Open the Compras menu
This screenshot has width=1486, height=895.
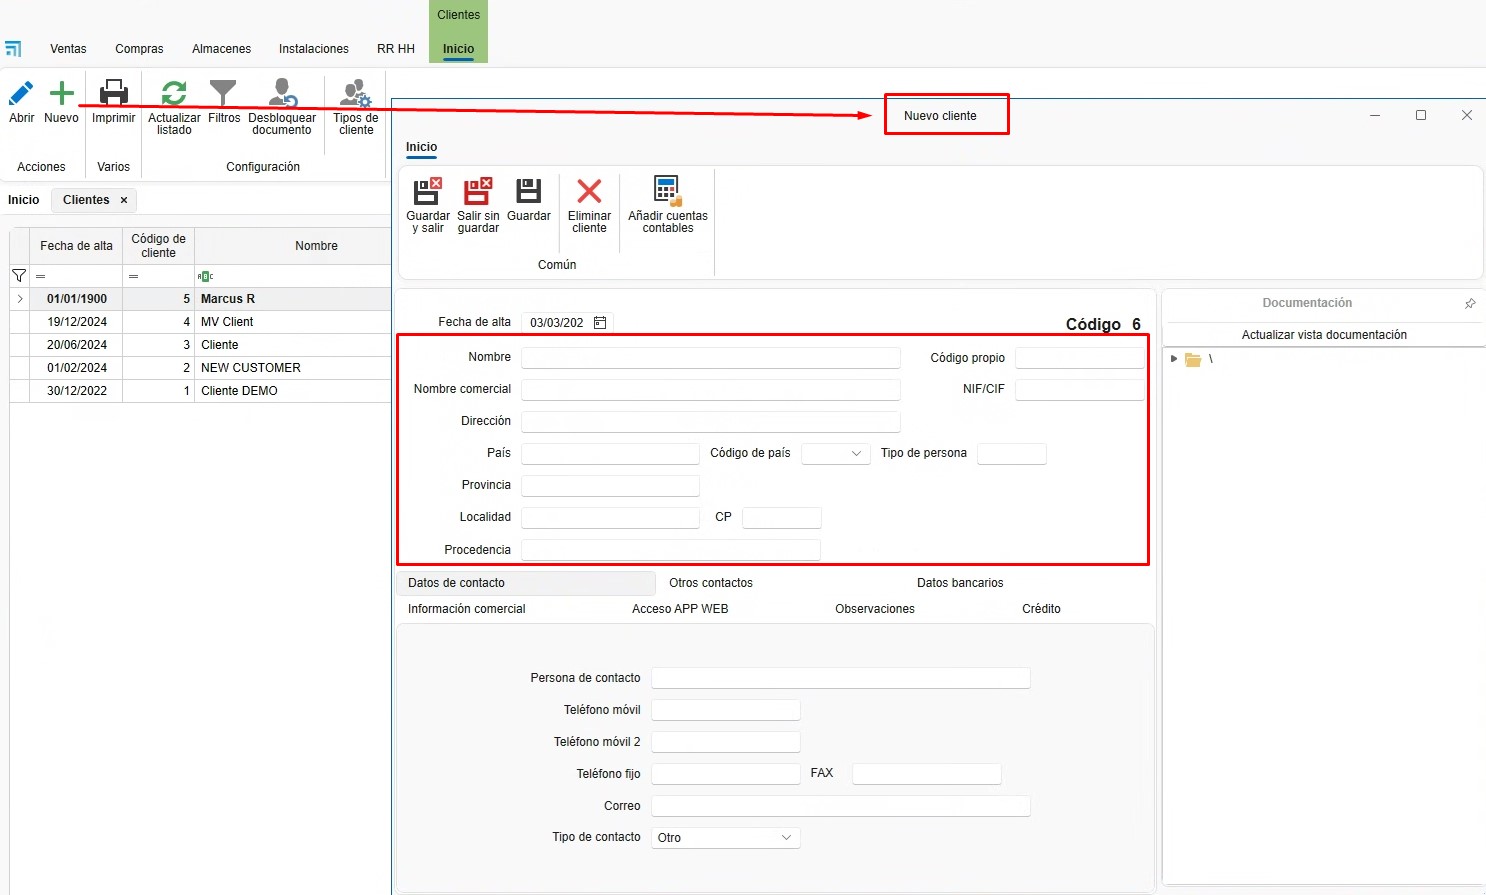click(x=139, y=49)
